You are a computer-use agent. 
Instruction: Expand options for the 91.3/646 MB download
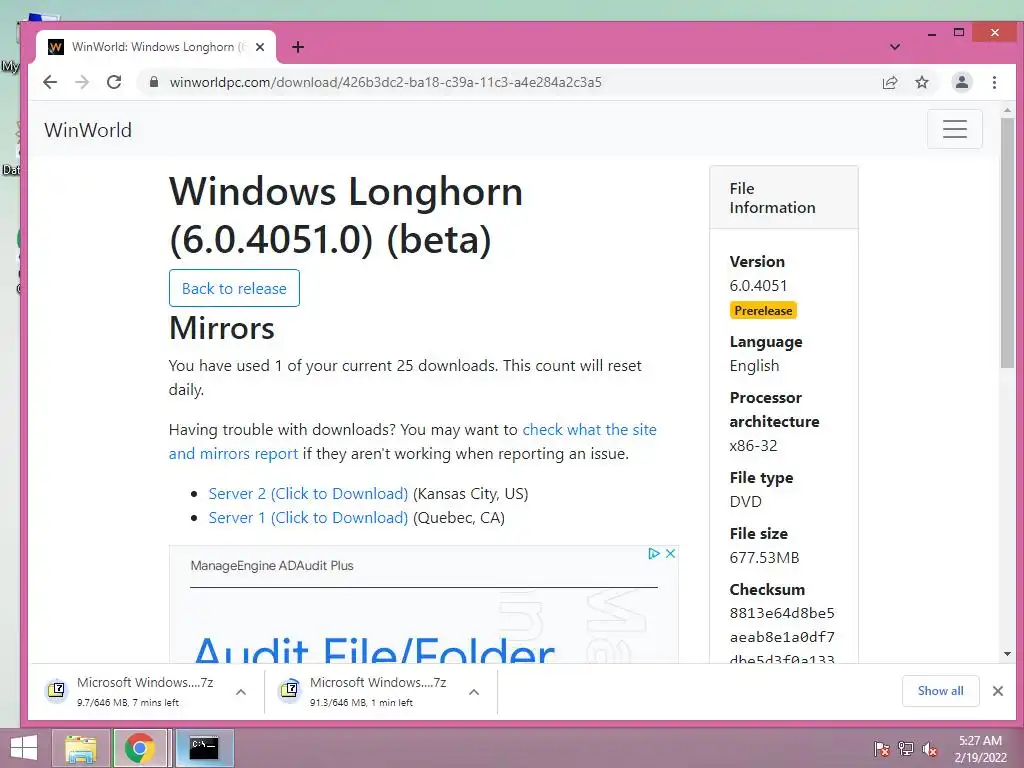point(474,692)
